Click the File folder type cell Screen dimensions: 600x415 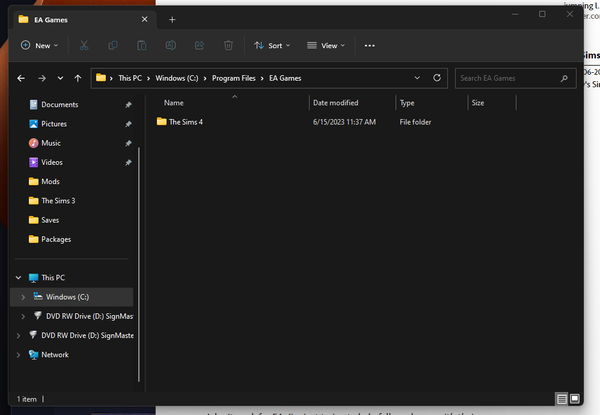pyautogui.click(x=415, y=122)
